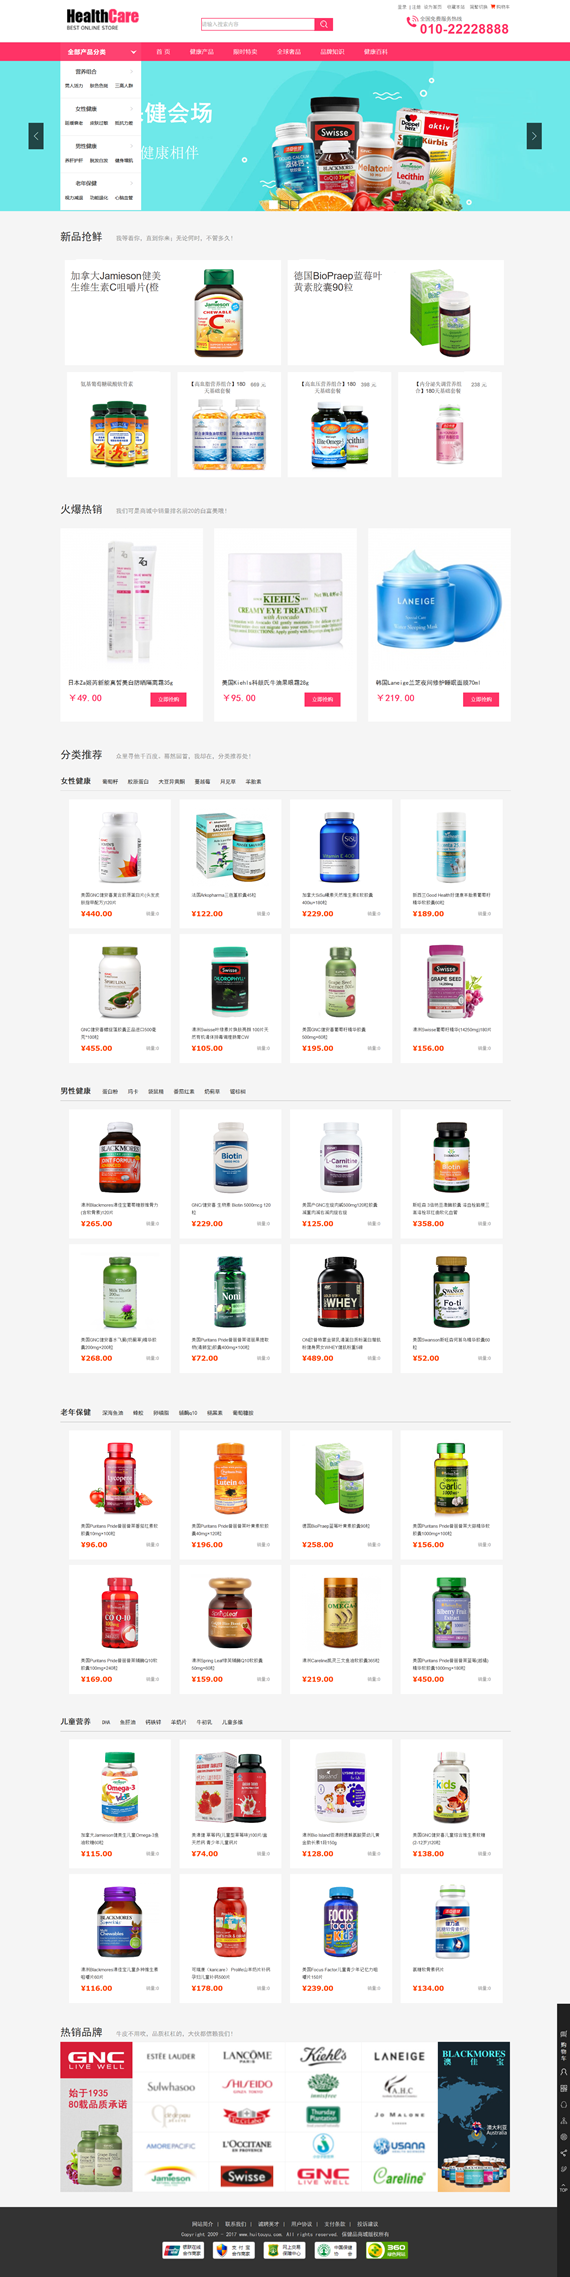Click the share icon in the sidebar
The image size is (570, 2277).
point(563,2153)
